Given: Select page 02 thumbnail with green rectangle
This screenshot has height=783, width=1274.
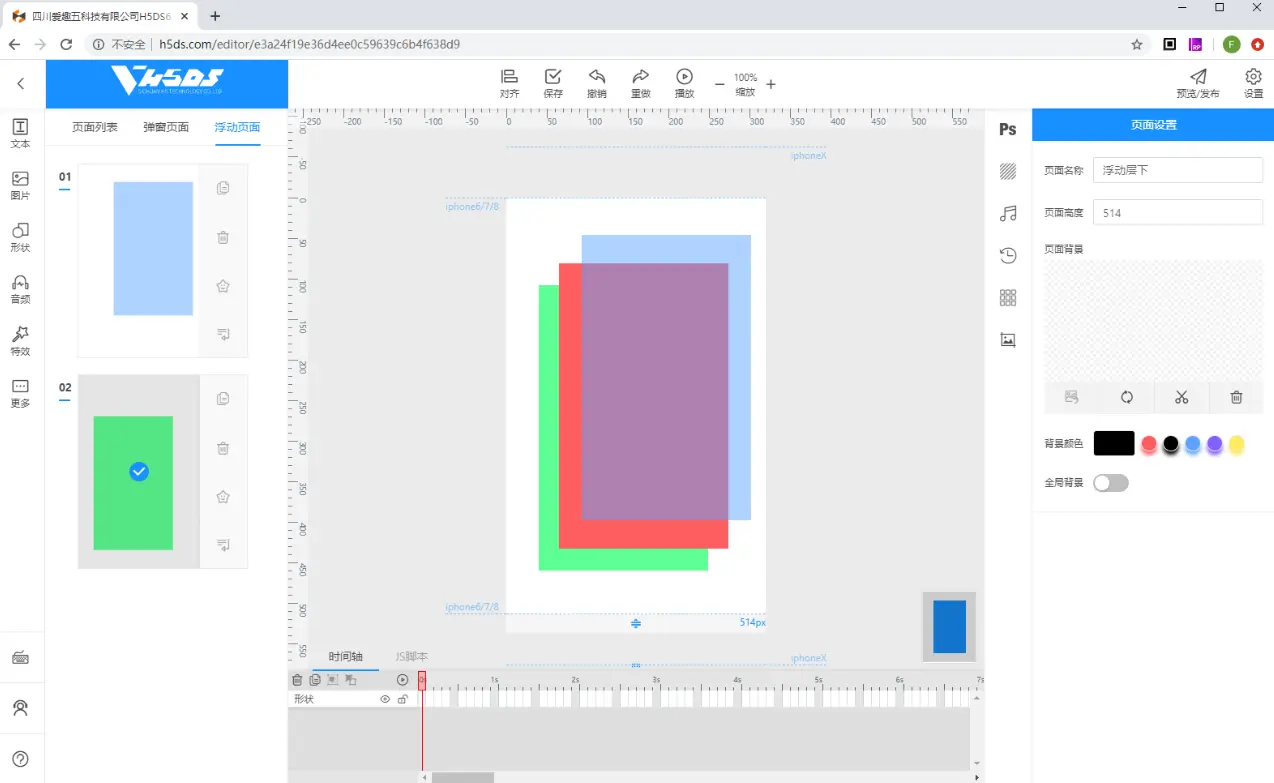Looking at the screenshot, I should pos(138,472).
